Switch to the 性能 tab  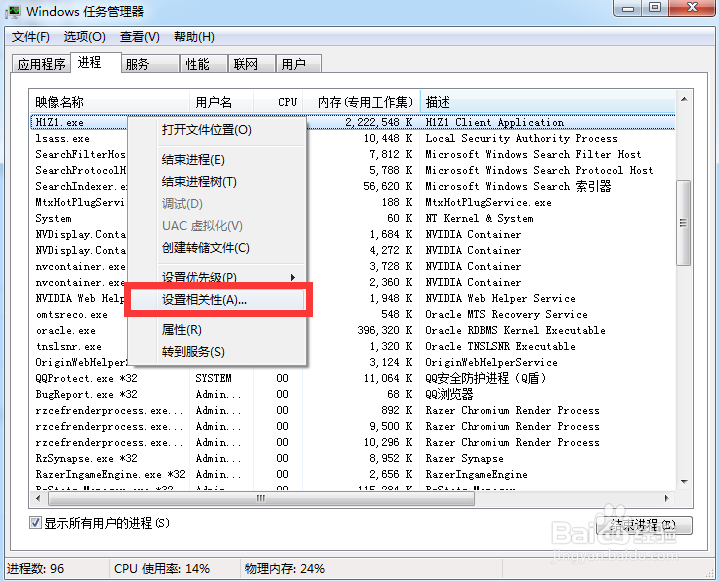click(x=204, y=64)
